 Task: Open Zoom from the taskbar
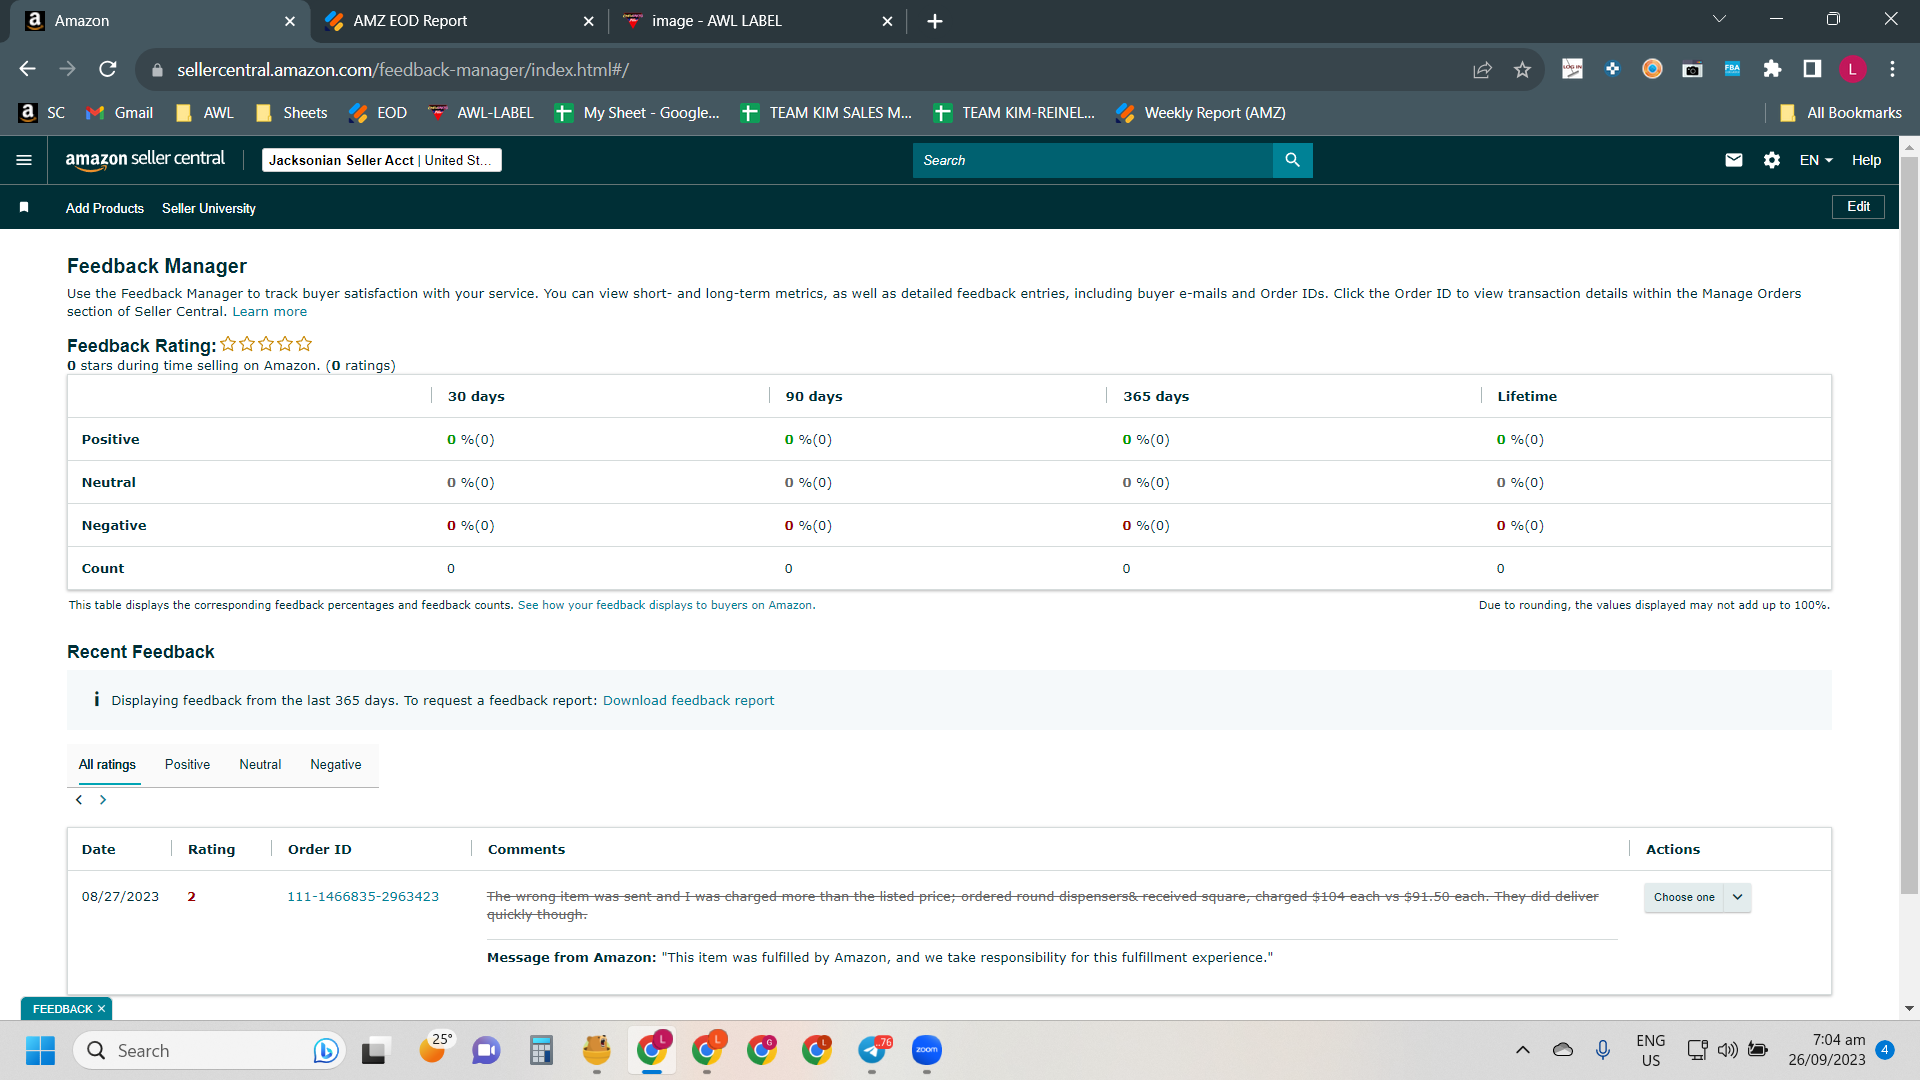[x=927, y=1050]
